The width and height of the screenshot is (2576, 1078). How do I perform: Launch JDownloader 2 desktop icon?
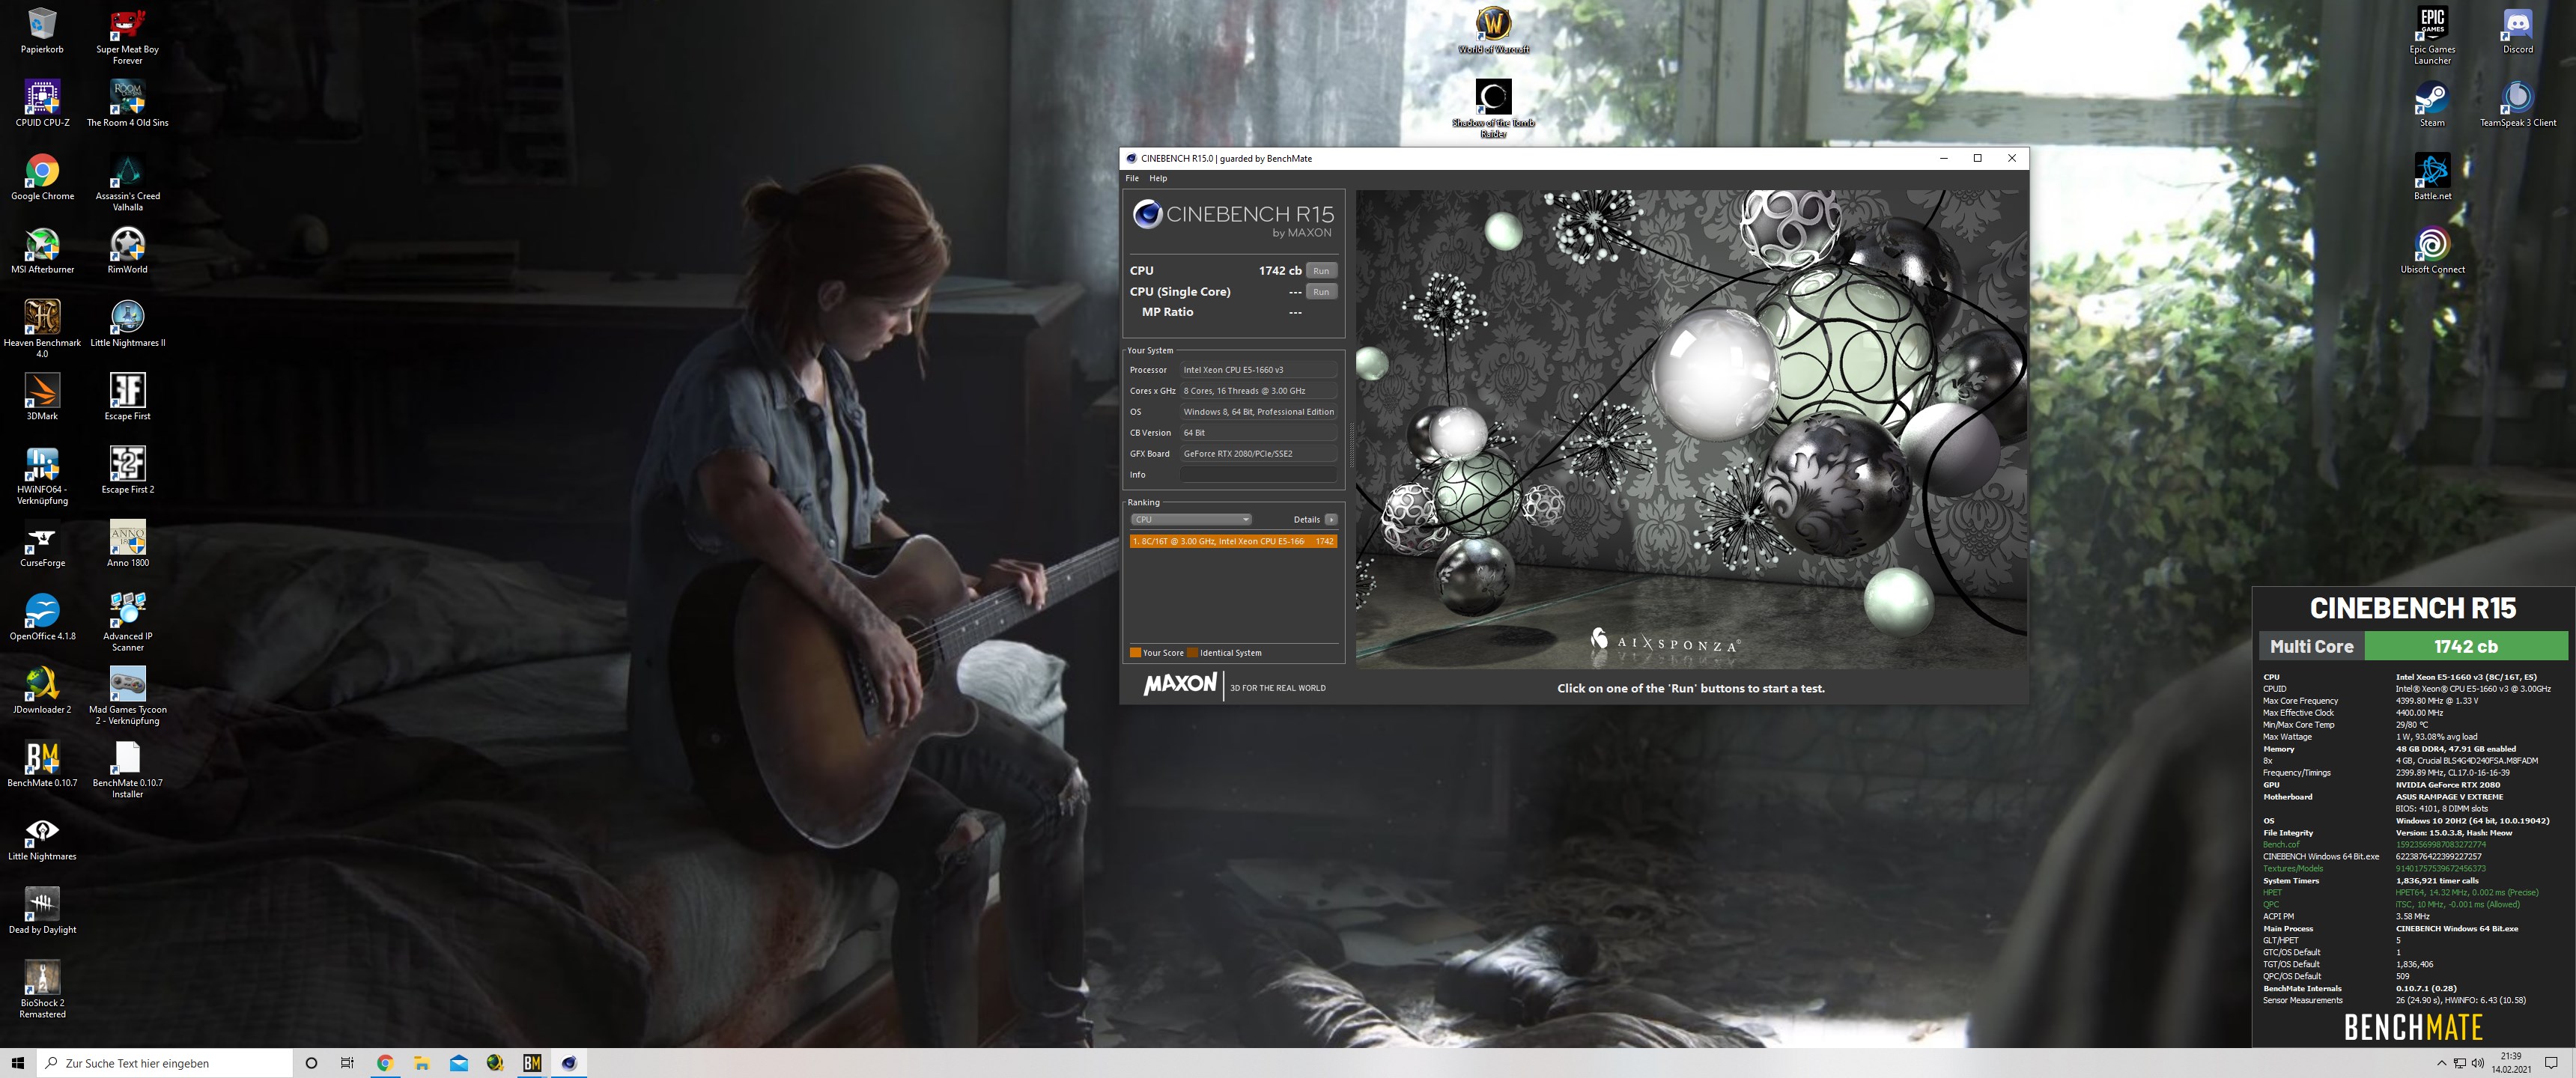[x=42, y=690]
